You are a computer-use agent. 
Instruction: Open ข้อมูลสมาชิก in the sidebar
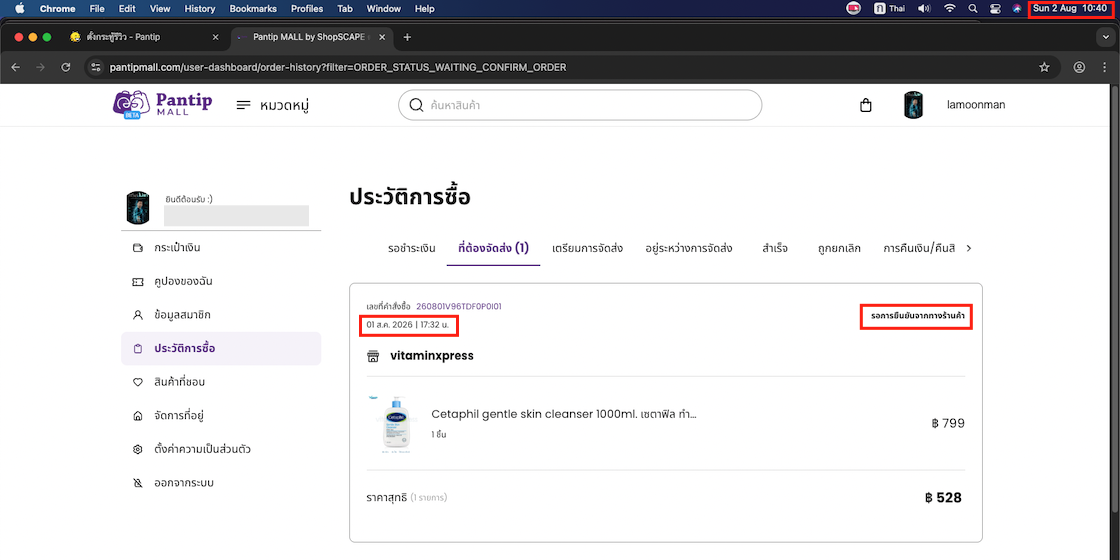[221, 315]
